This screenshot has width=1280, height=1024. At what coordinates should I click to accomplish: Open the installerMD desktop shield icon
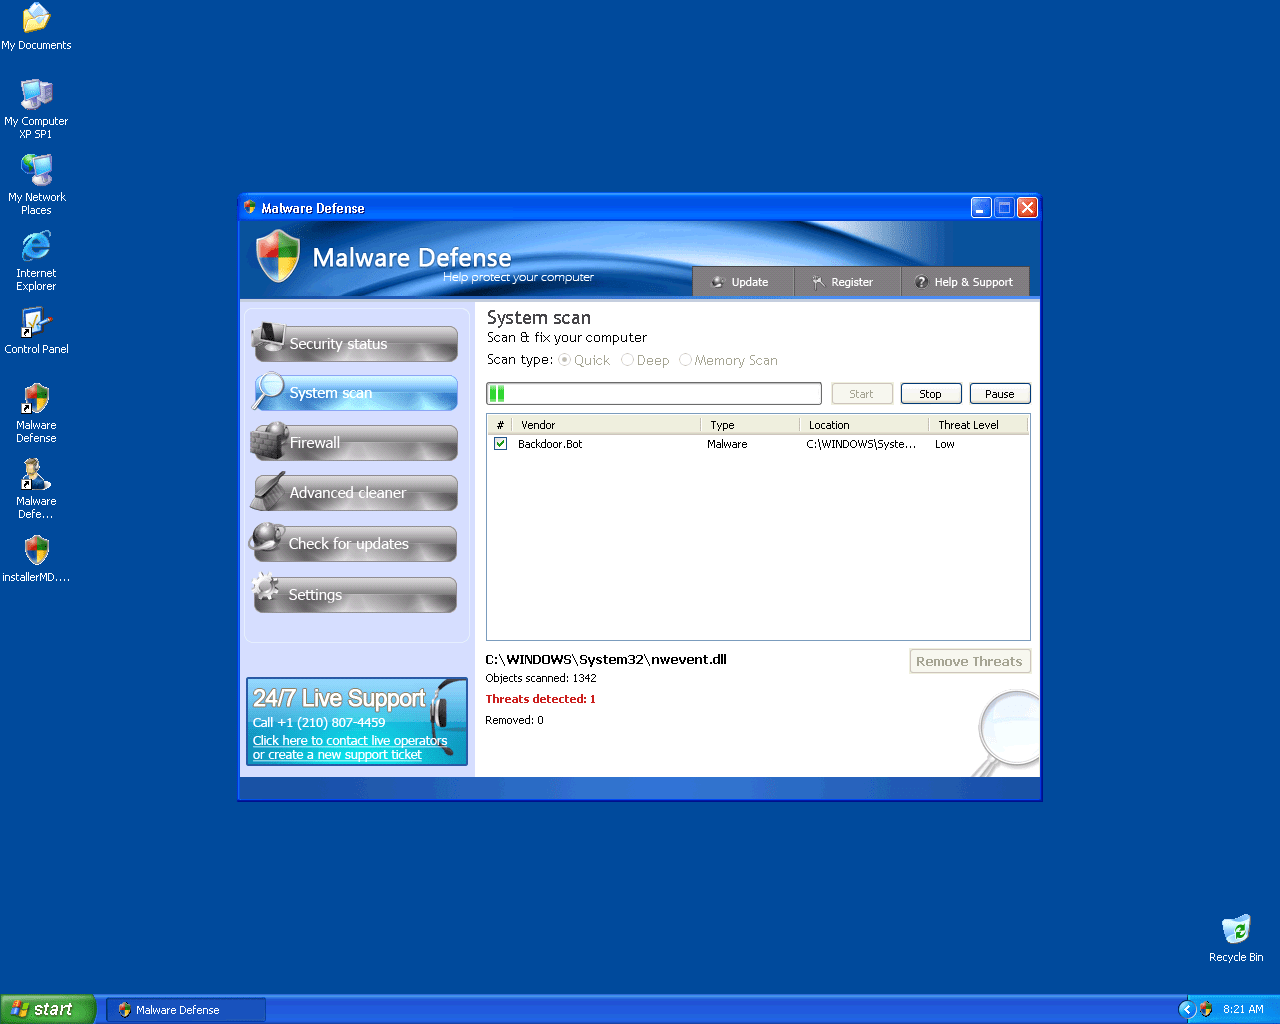(x=37, y=551)
